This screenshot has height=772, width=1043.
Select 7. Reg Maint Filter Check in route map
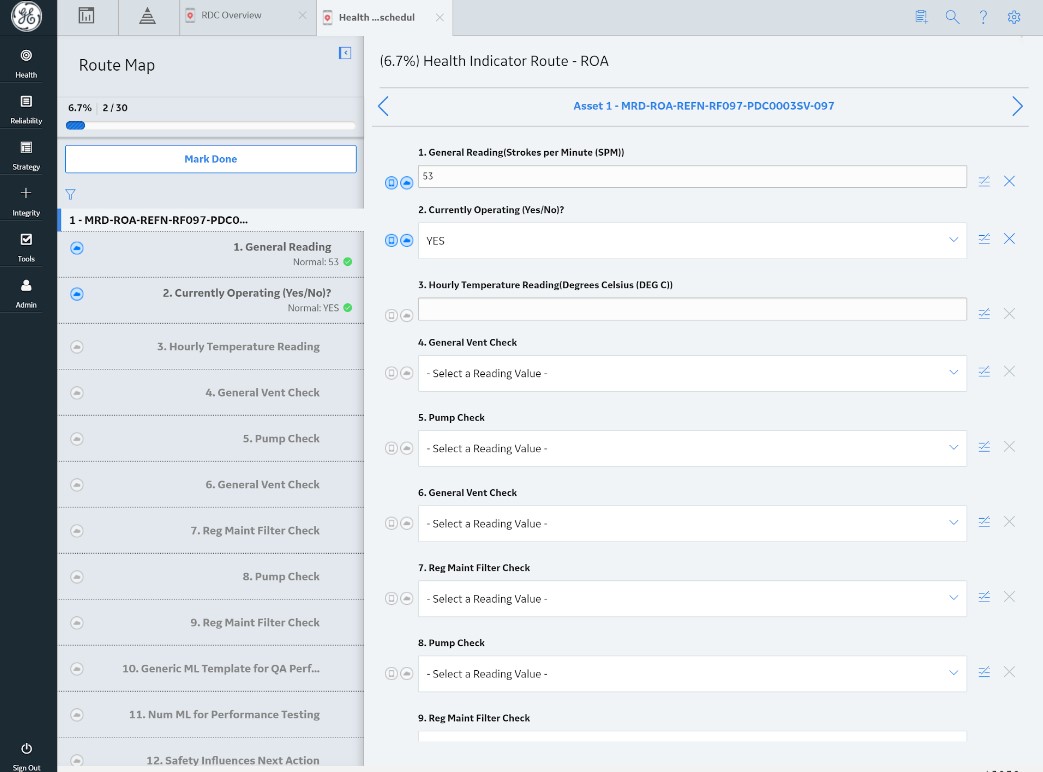[x=212, y=530]
